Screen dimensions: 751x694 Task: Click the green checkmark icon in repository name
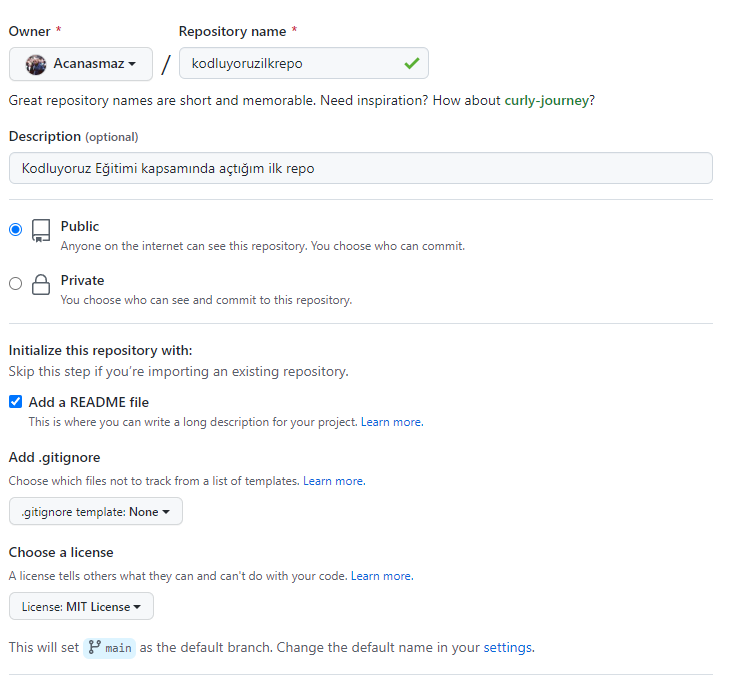click(x=411, y=63)
